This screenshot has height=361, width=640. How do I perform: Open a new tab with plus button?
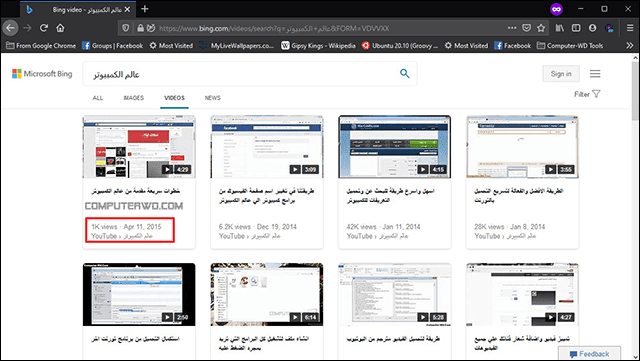tap(144, 9)
